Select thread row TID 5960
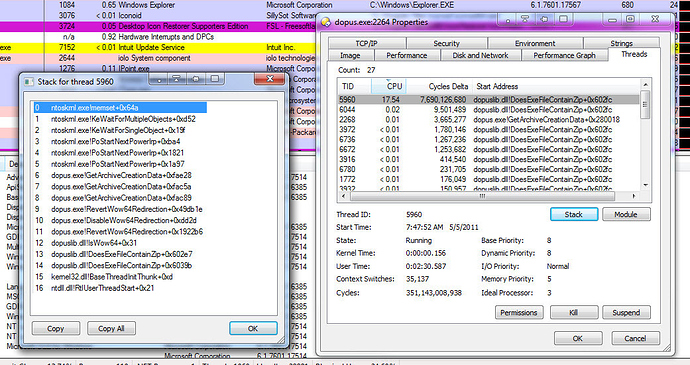 coord(489,100)
